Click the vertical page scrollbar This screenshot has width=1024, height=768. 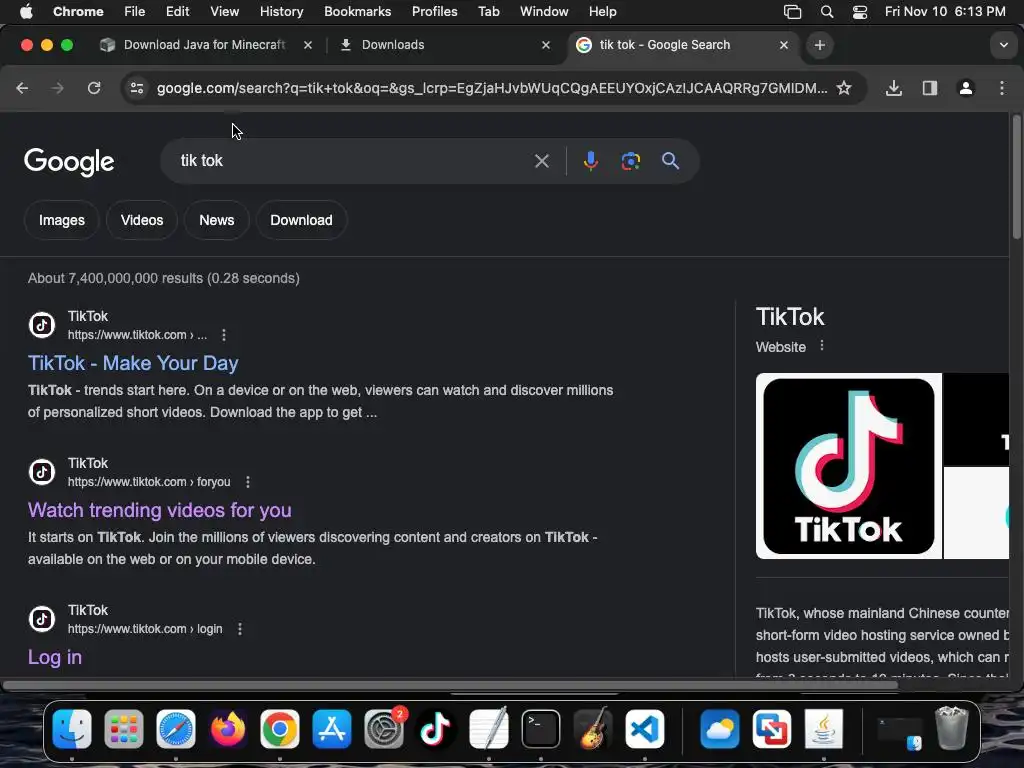pyautogui.click(x=1017, y=178)
